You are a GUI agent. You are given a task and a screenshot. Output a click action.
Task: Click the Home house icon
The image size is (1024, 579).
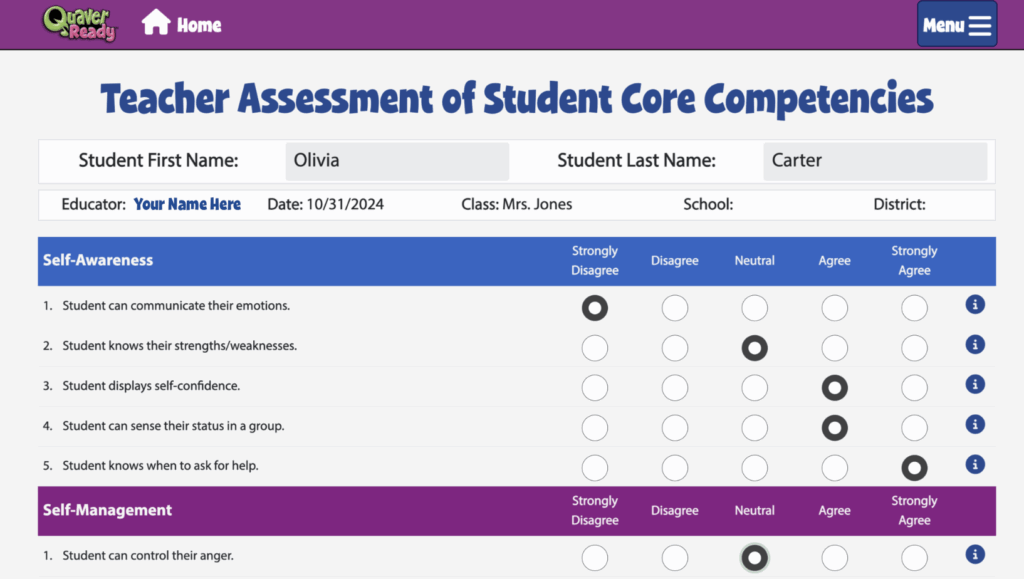[x=155, y=23]
